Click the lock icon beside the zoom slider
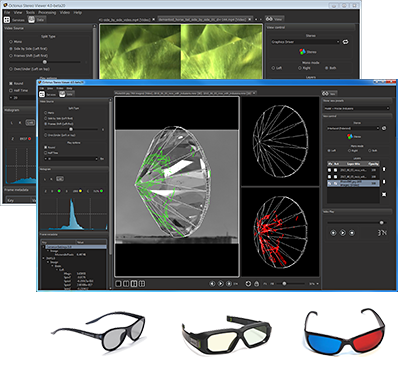Image resolution: width=398 pixels, height=370 pixels. 257,284
